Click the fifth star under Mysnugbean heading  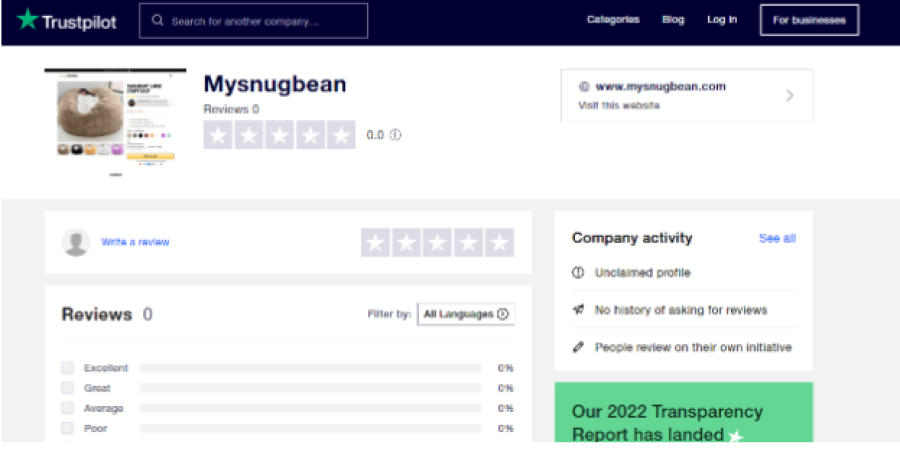click(341, 135)
